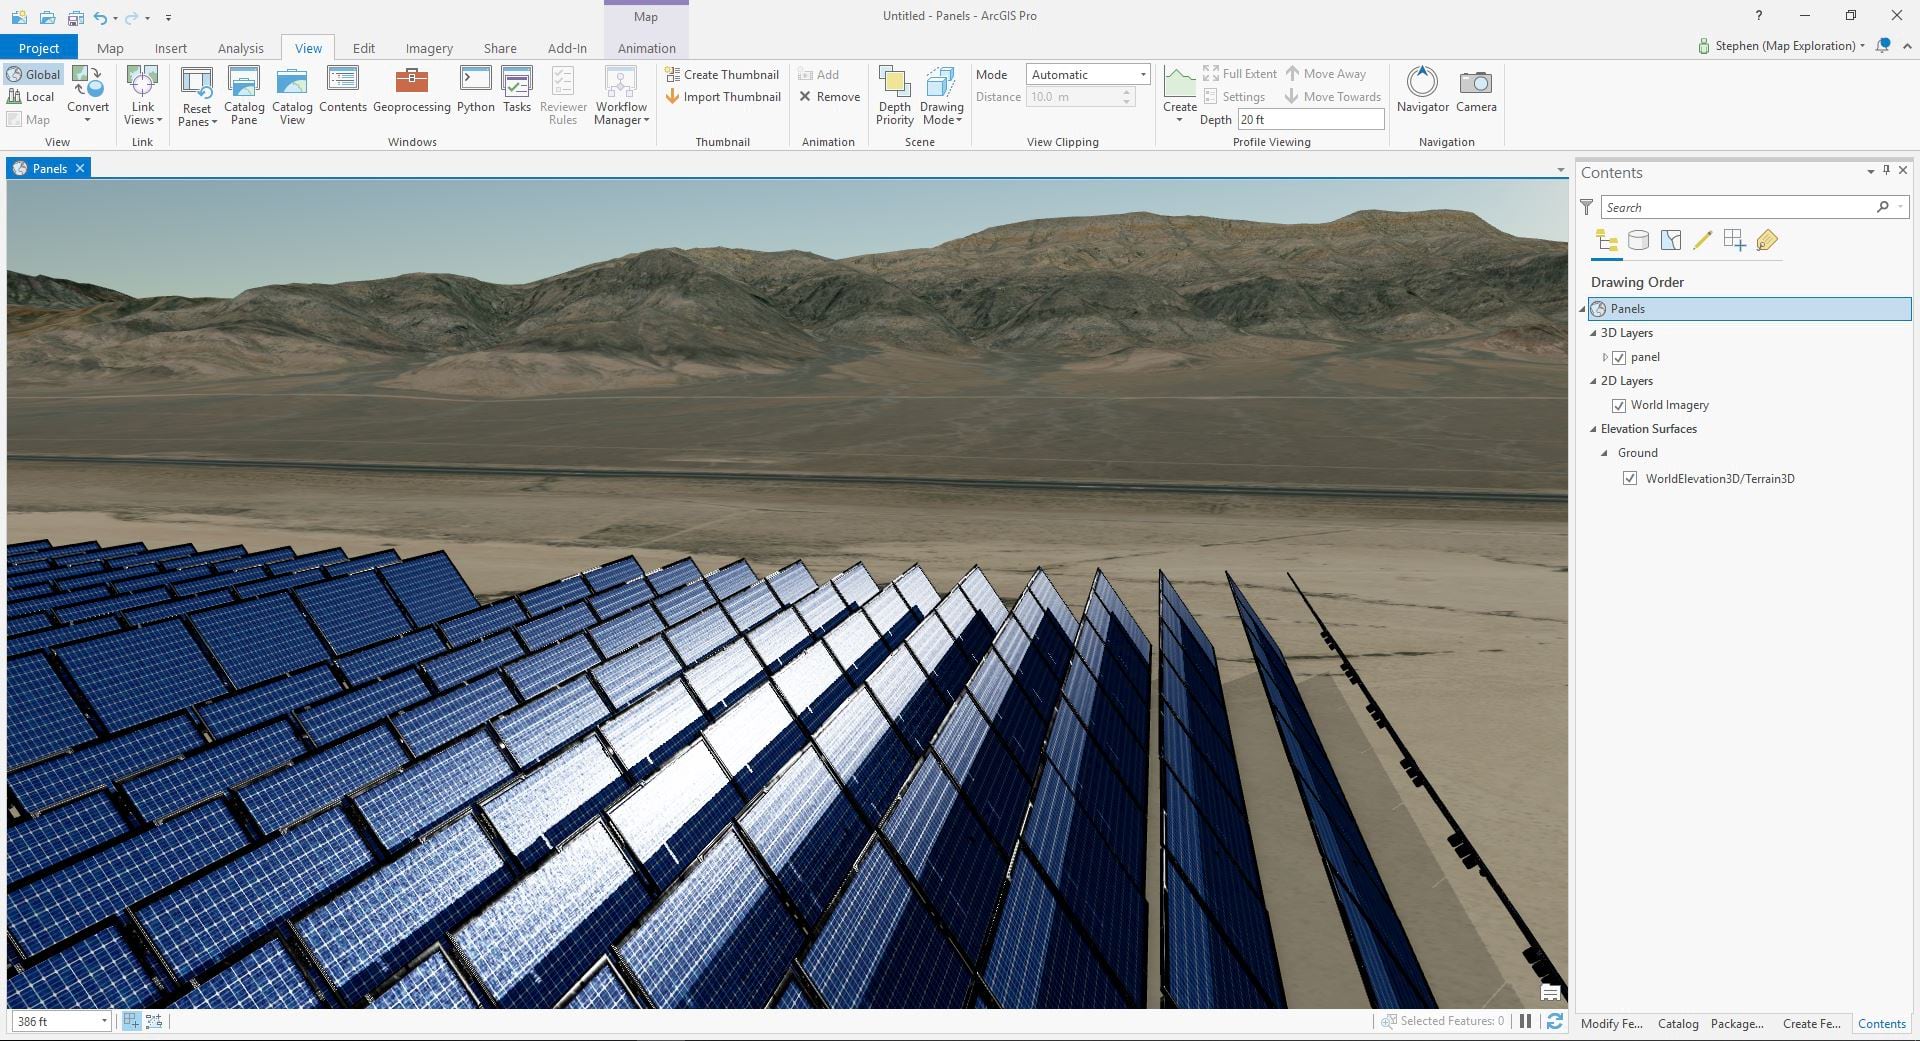Show the Contents pane from ribbon
This screenshot has height=1041, width=1920.
[343, 90]
